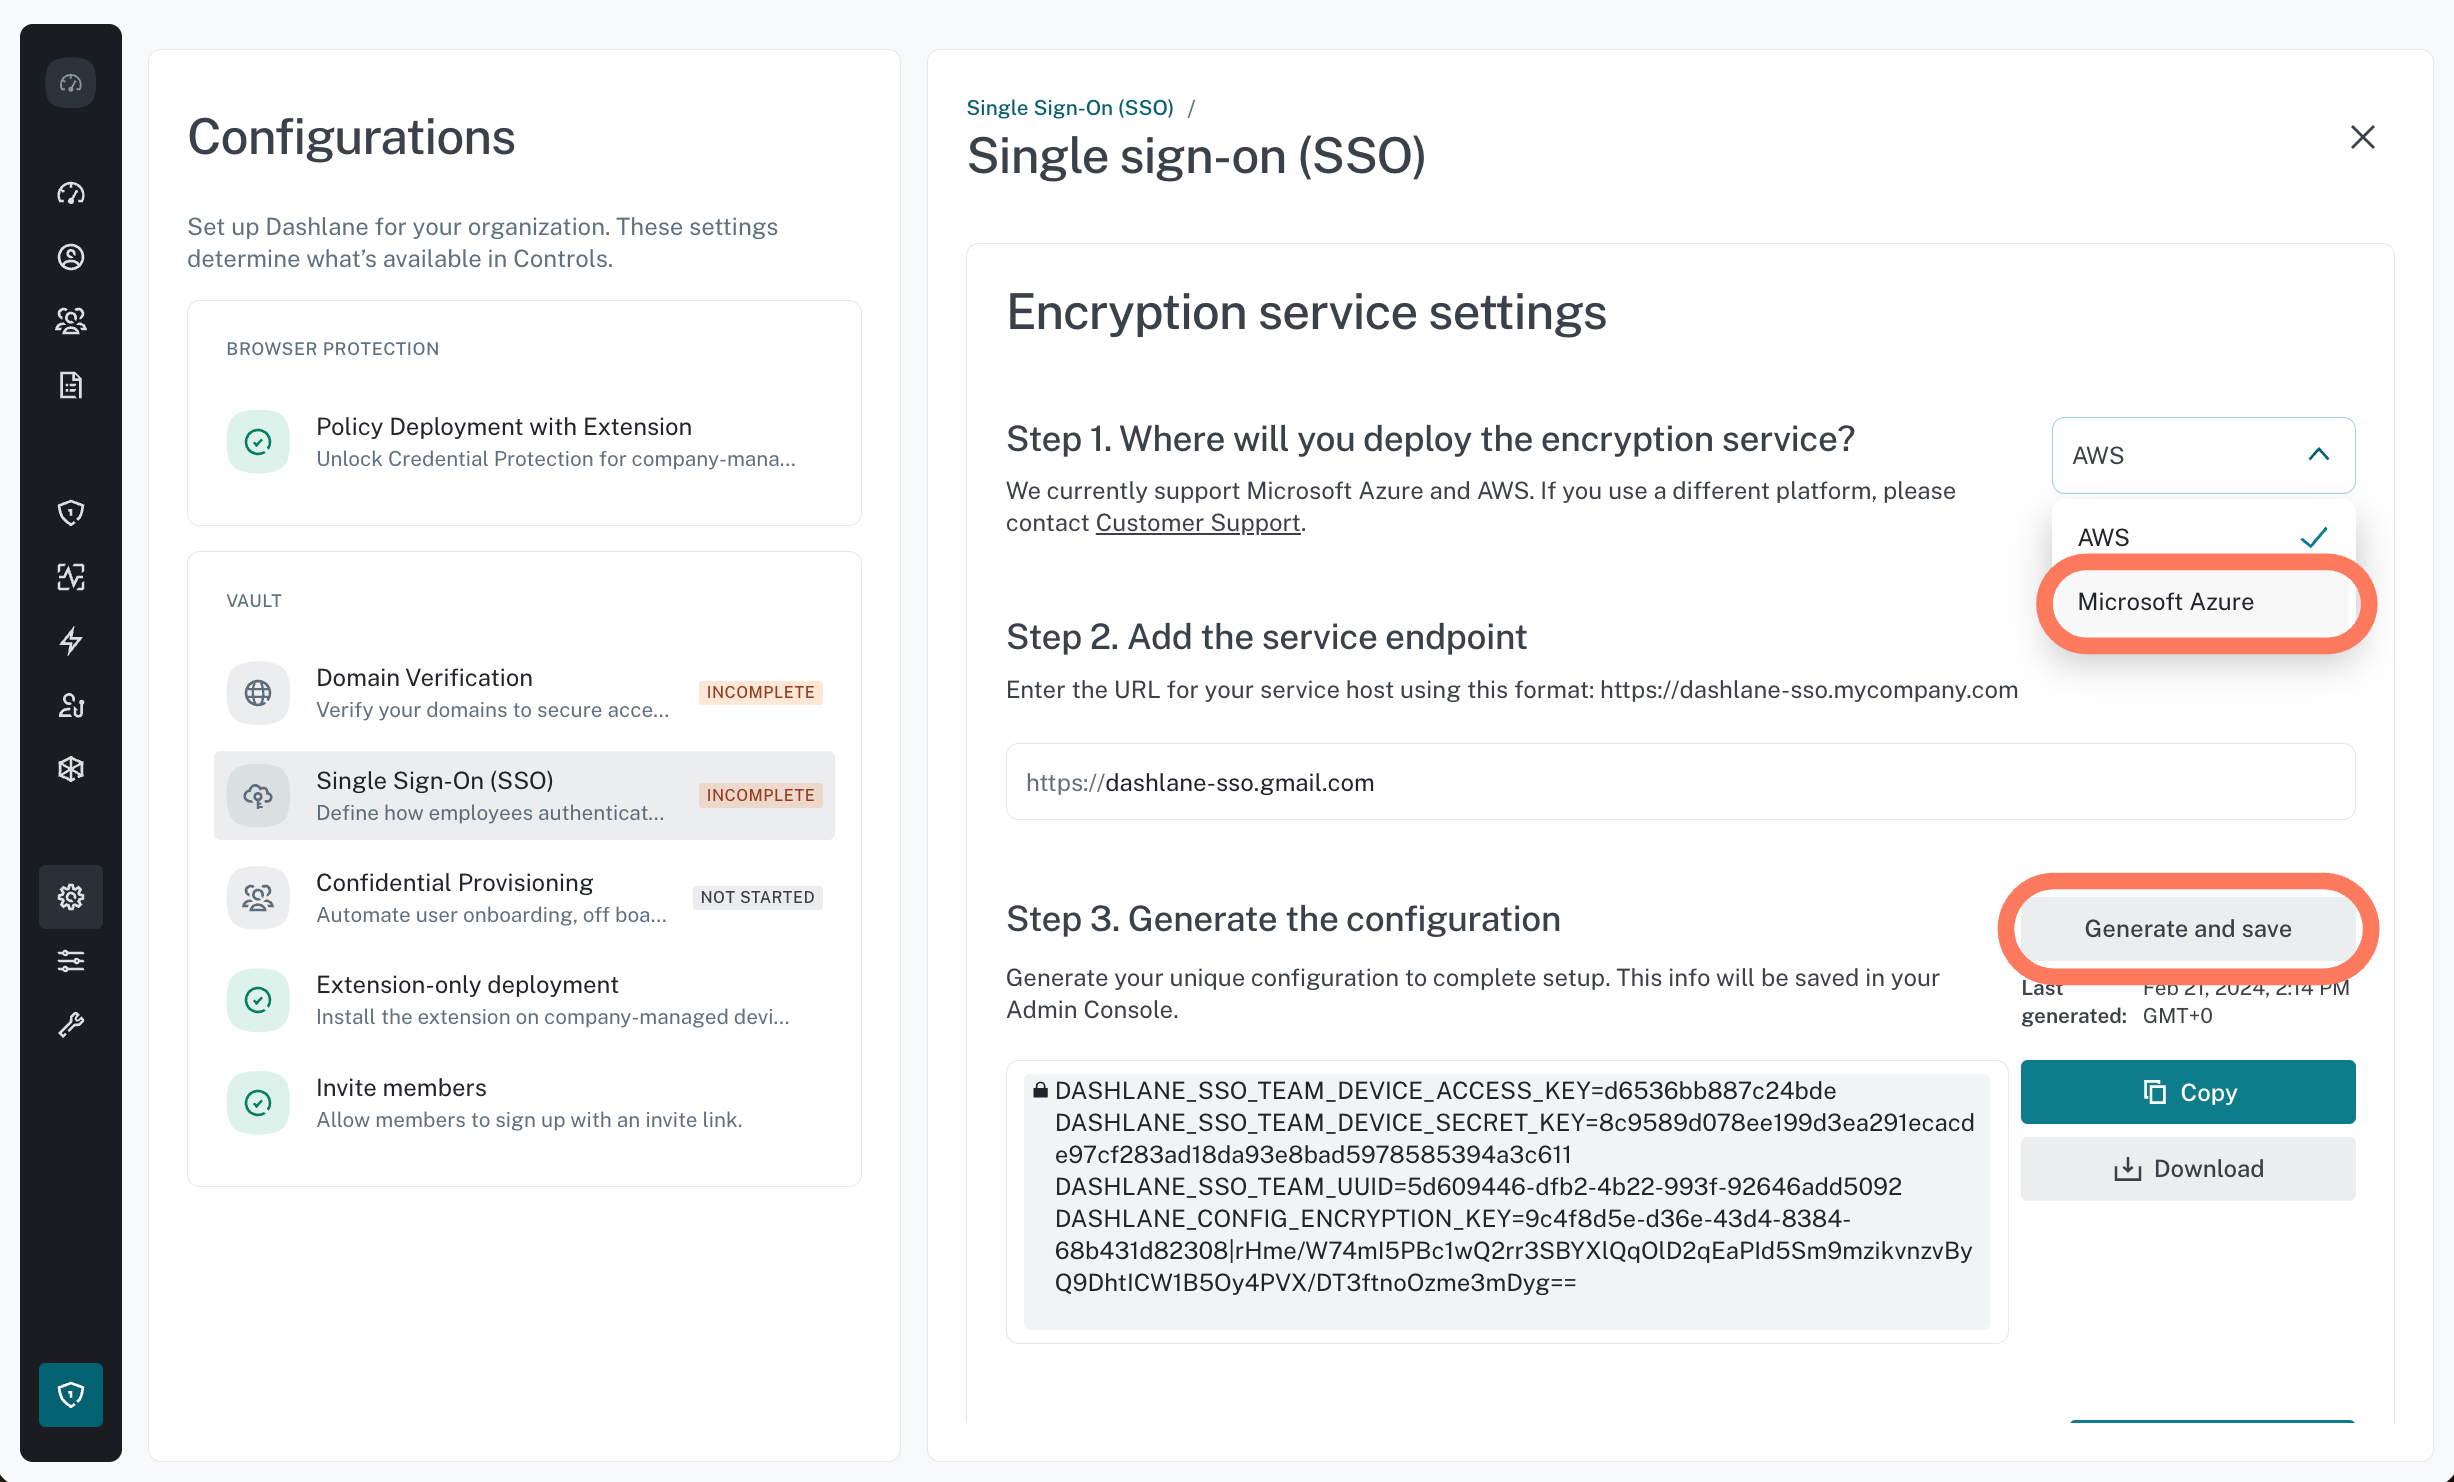Open the groups sidebar icon
Viewport: 2454px width, 1482px height.
[x=71, y=321]
